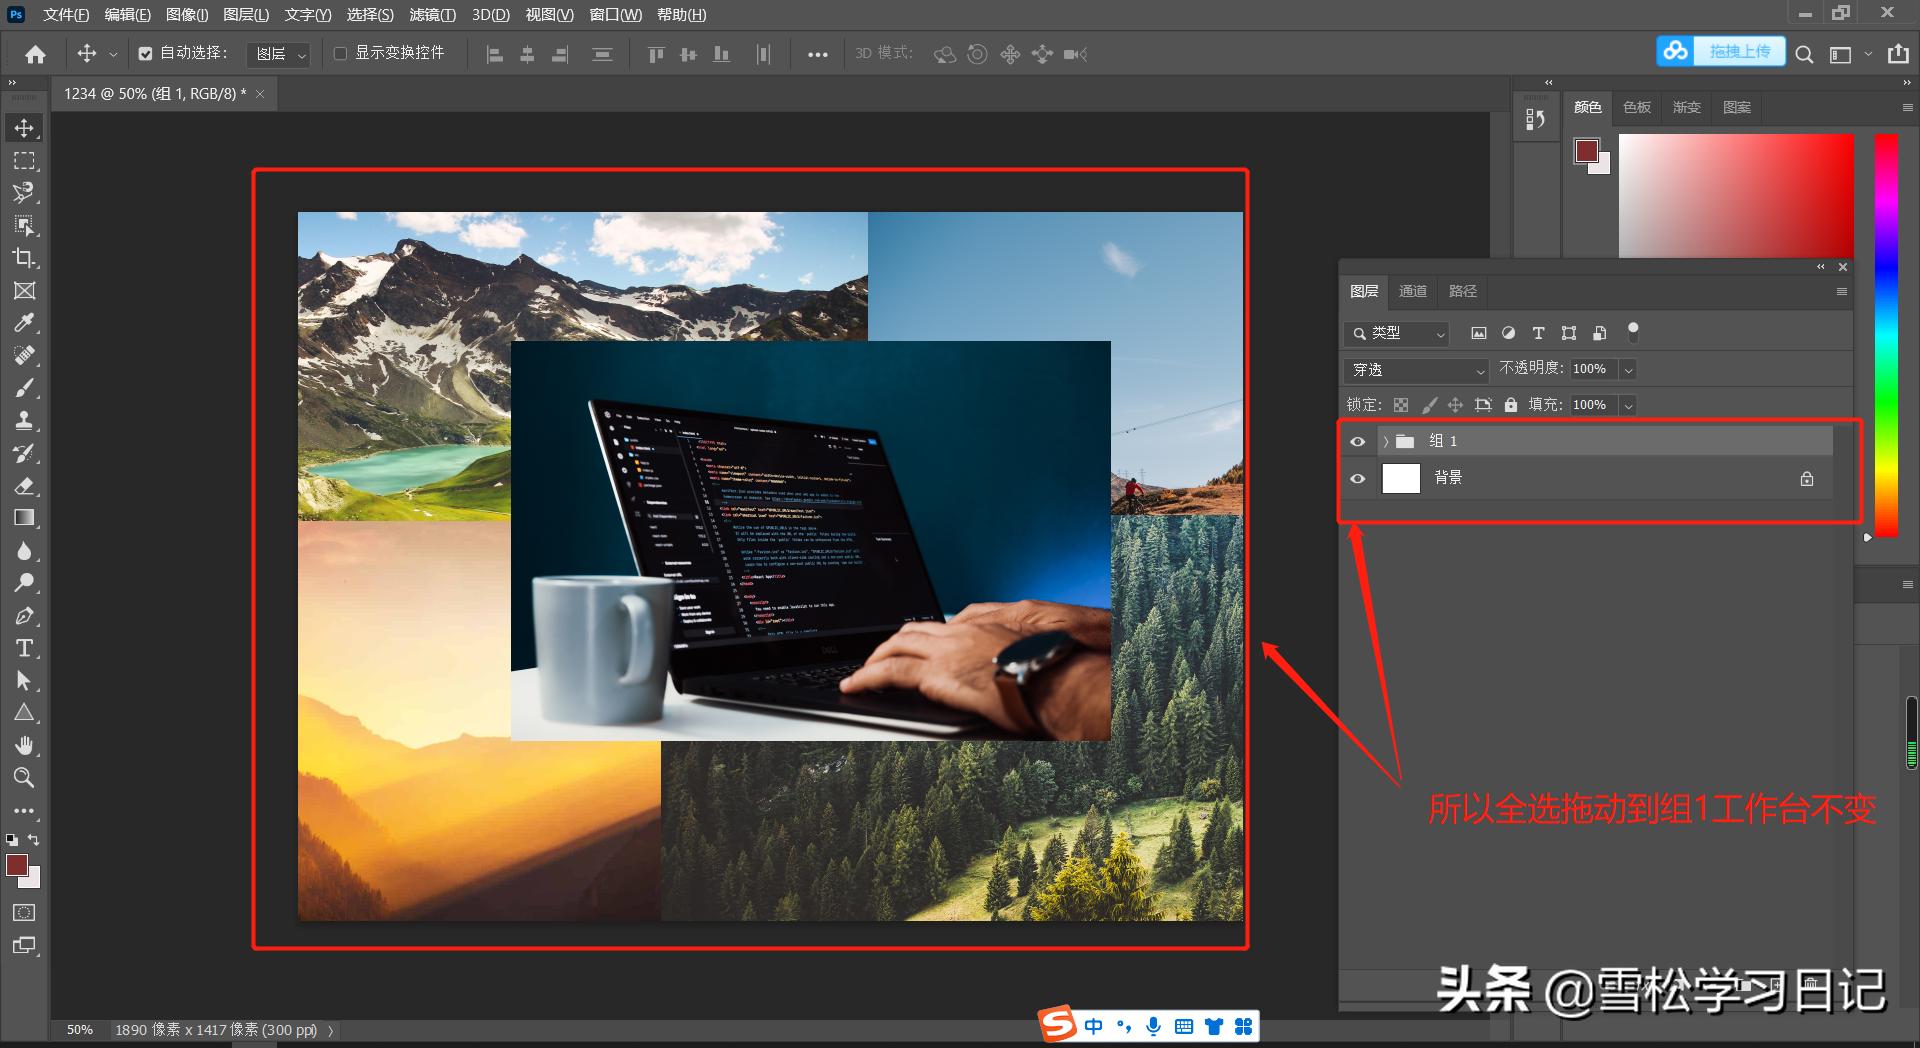Click the 背景 layer thumbnail

tap(1400, 478)
